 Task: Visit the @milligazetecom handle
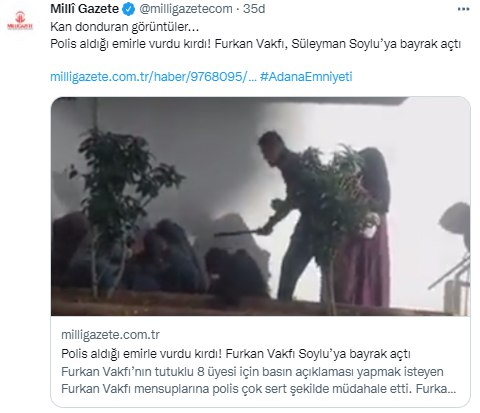[186, 9]
